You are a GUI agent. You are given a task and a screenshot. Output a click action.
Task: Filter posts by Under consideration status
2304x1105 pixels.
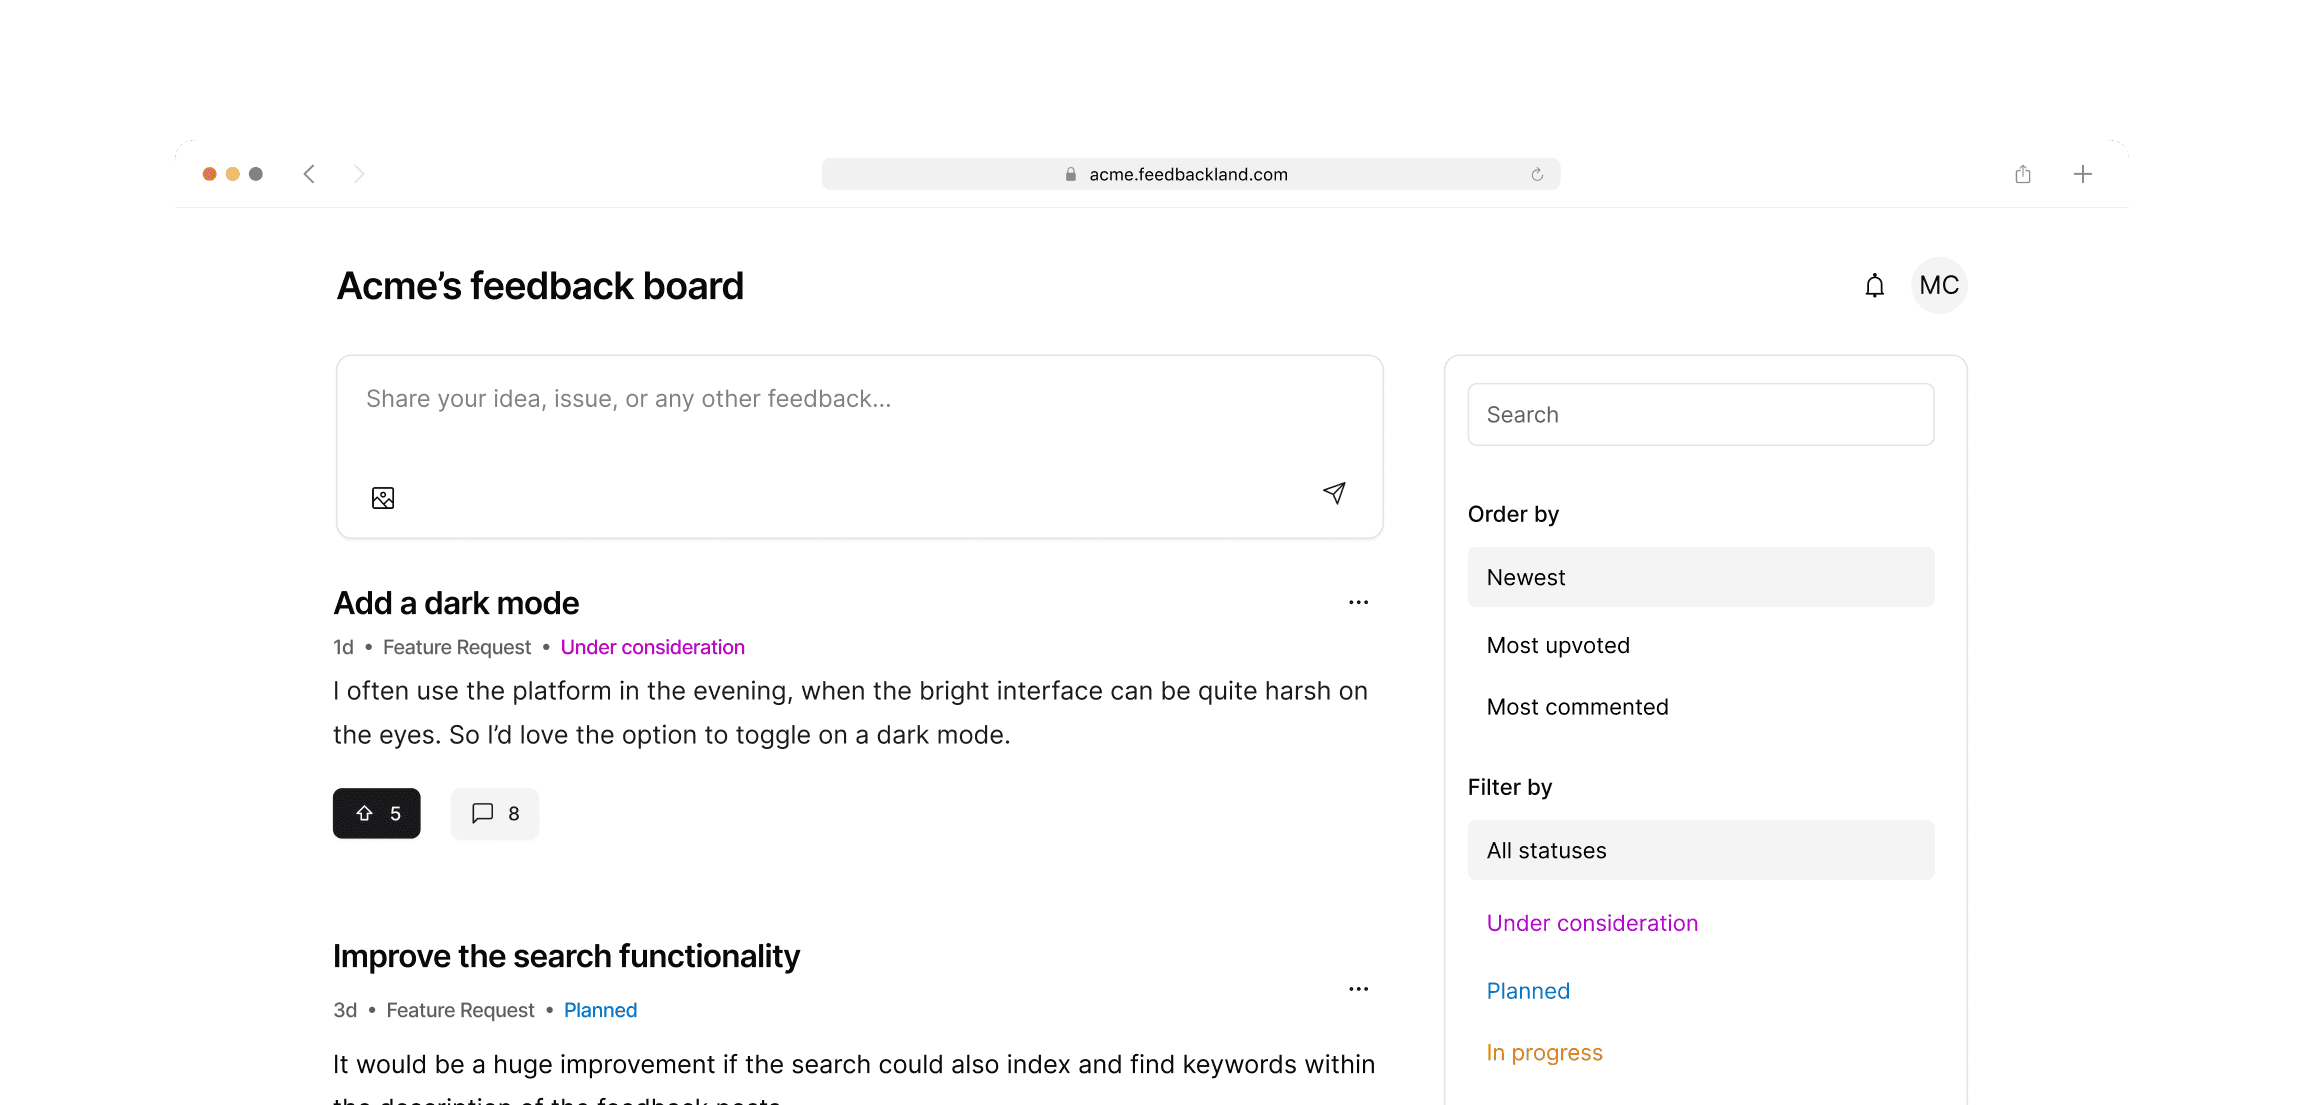click(1592, 923)
